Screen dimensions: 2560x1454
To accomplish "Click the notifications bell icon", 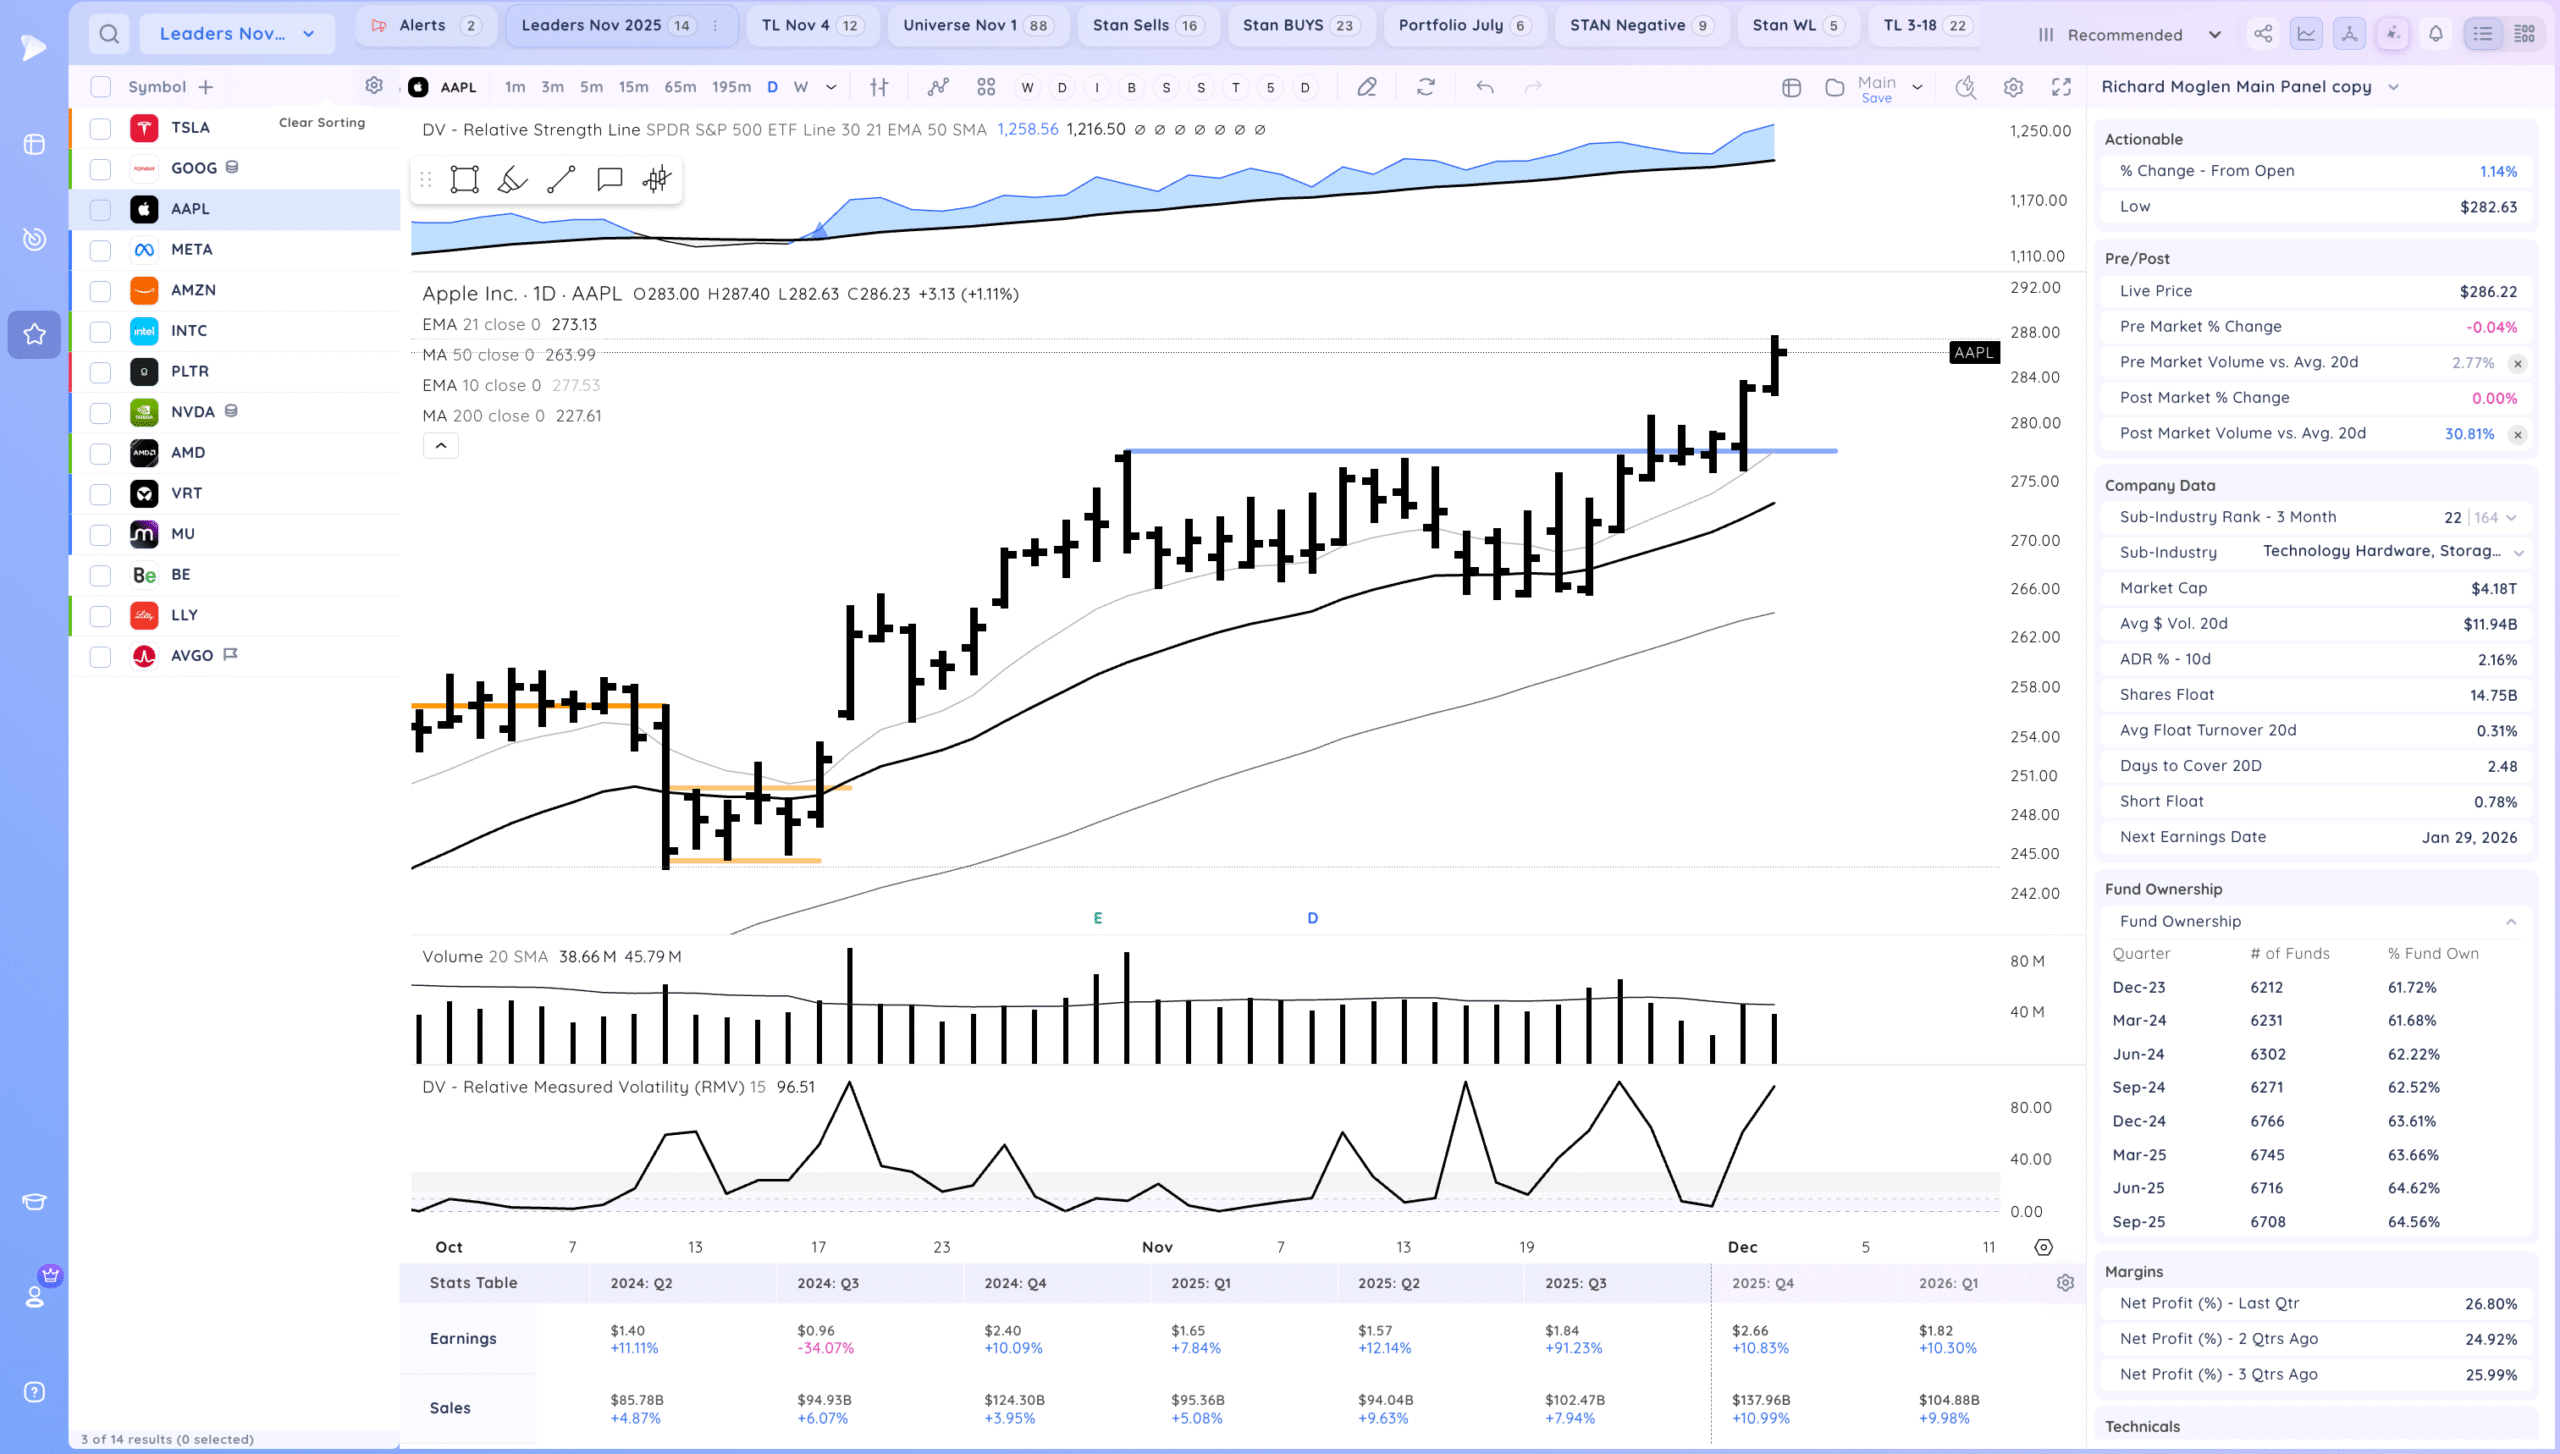I will point(2436,34).
